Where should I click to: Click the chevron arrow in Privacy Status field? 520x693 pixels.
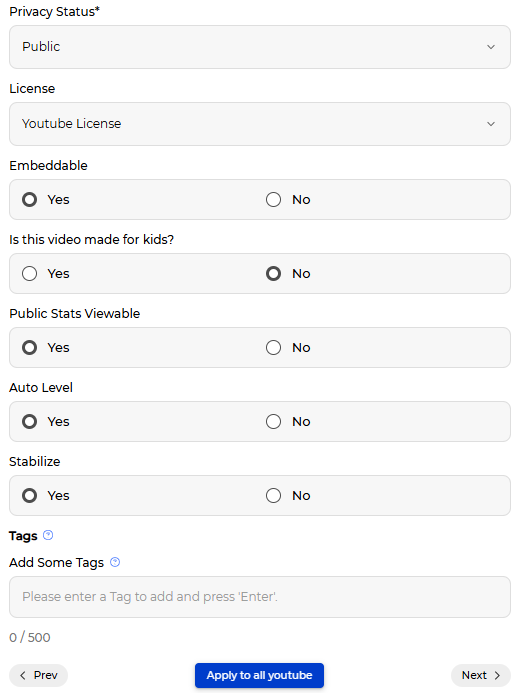(491, 47)
